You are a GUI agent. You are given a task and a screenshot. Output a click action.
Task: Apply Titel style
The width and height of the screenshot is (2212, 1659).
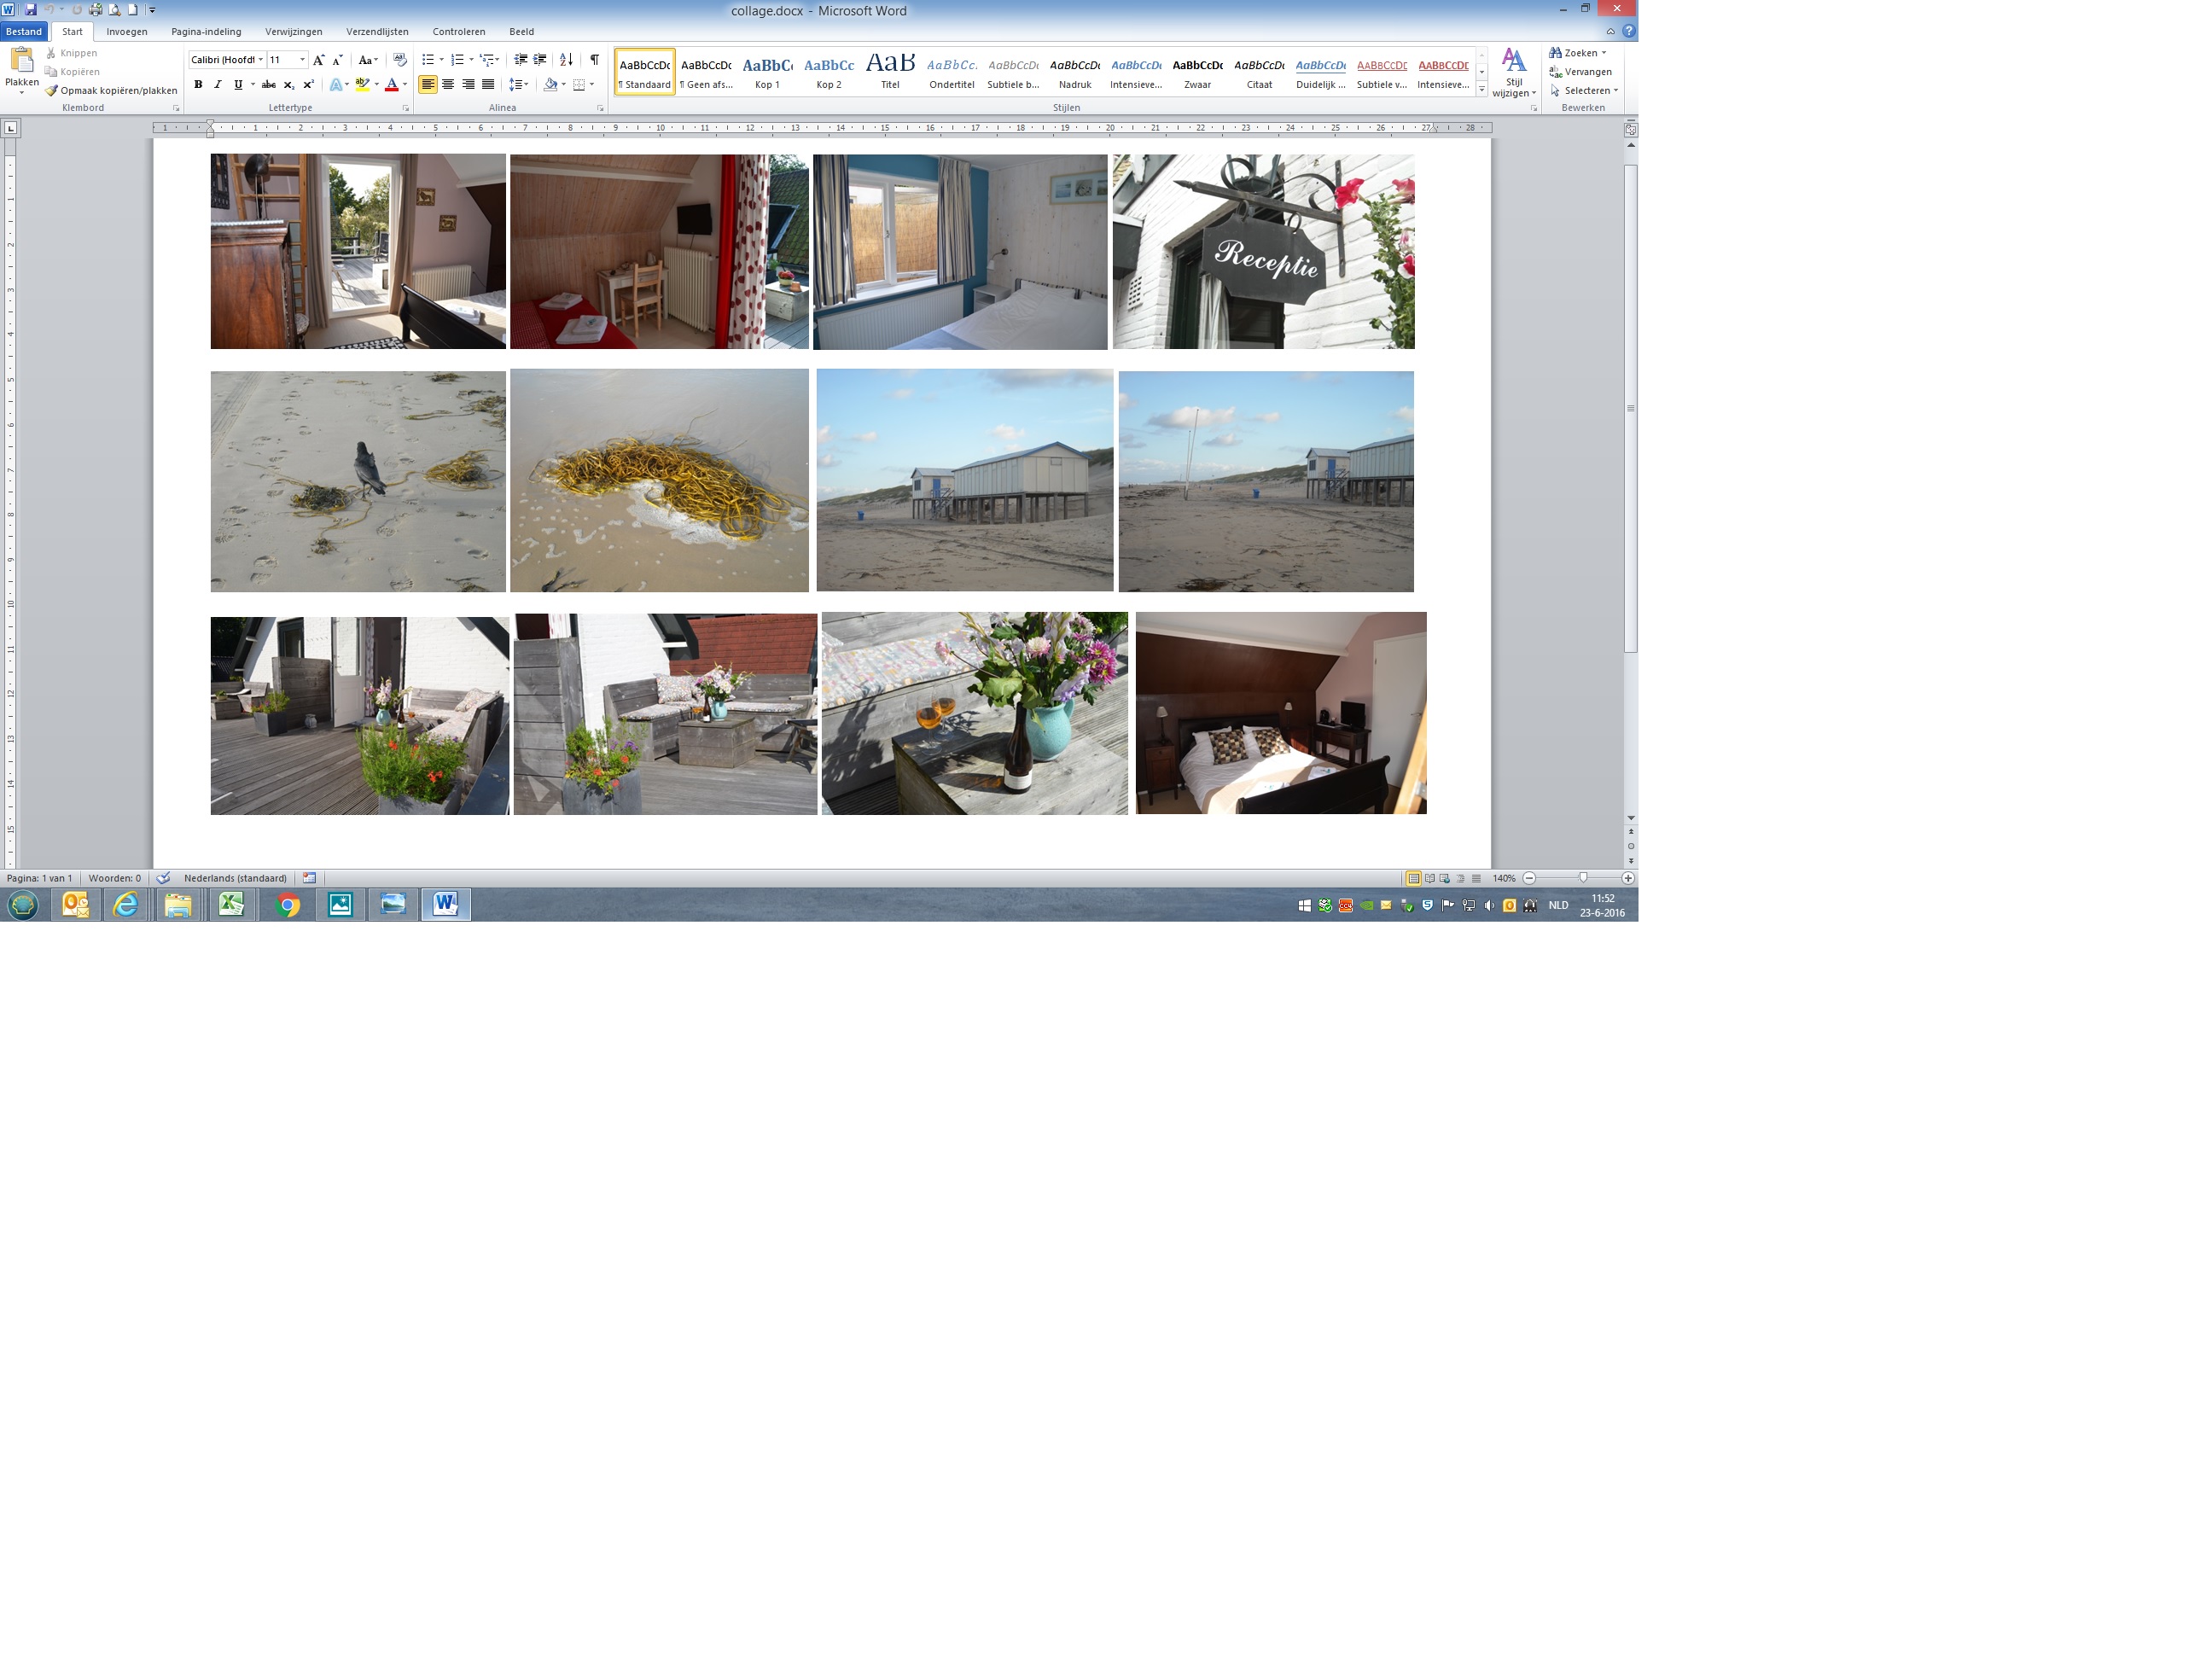click(x=890, y=72)
